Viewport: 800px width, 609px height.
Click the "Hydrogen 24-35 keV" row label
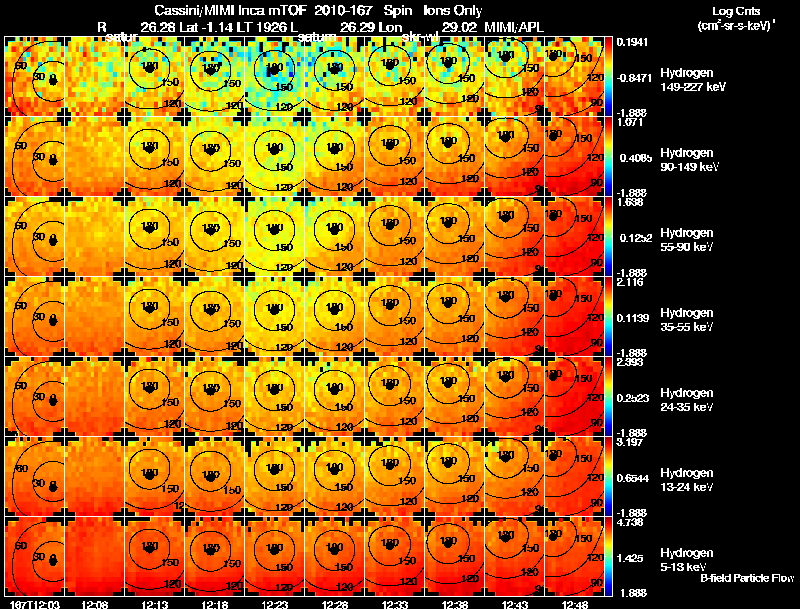coord(687,400)
